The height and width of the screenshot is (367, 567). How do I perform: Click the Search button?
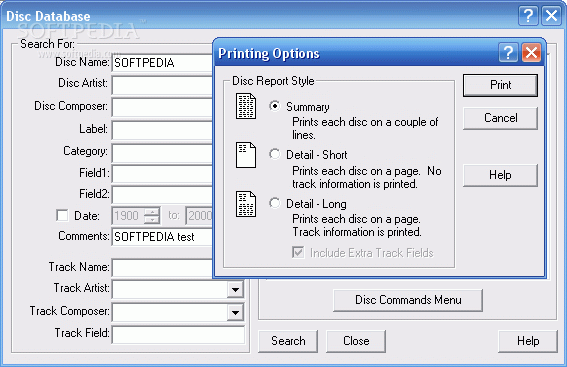[x=288, y=341]
